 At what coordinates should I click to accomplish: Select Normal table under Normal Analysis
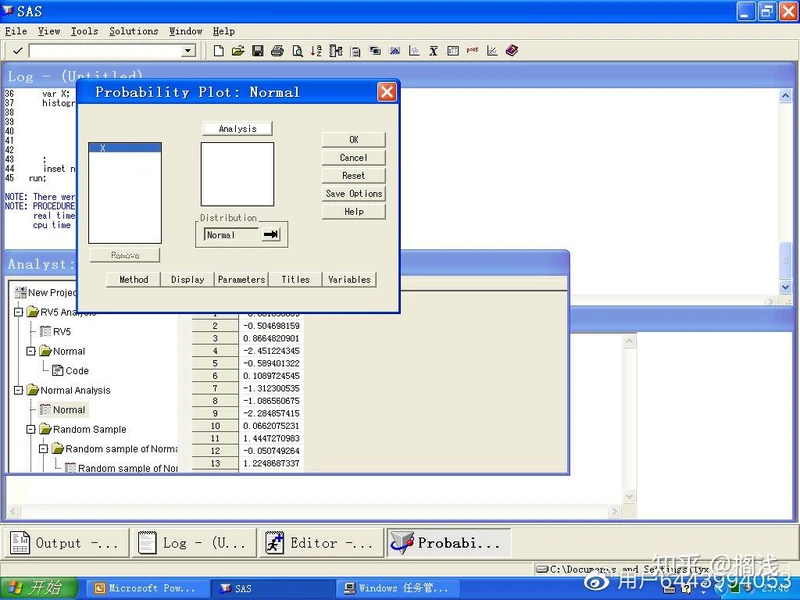coord(63,410)
